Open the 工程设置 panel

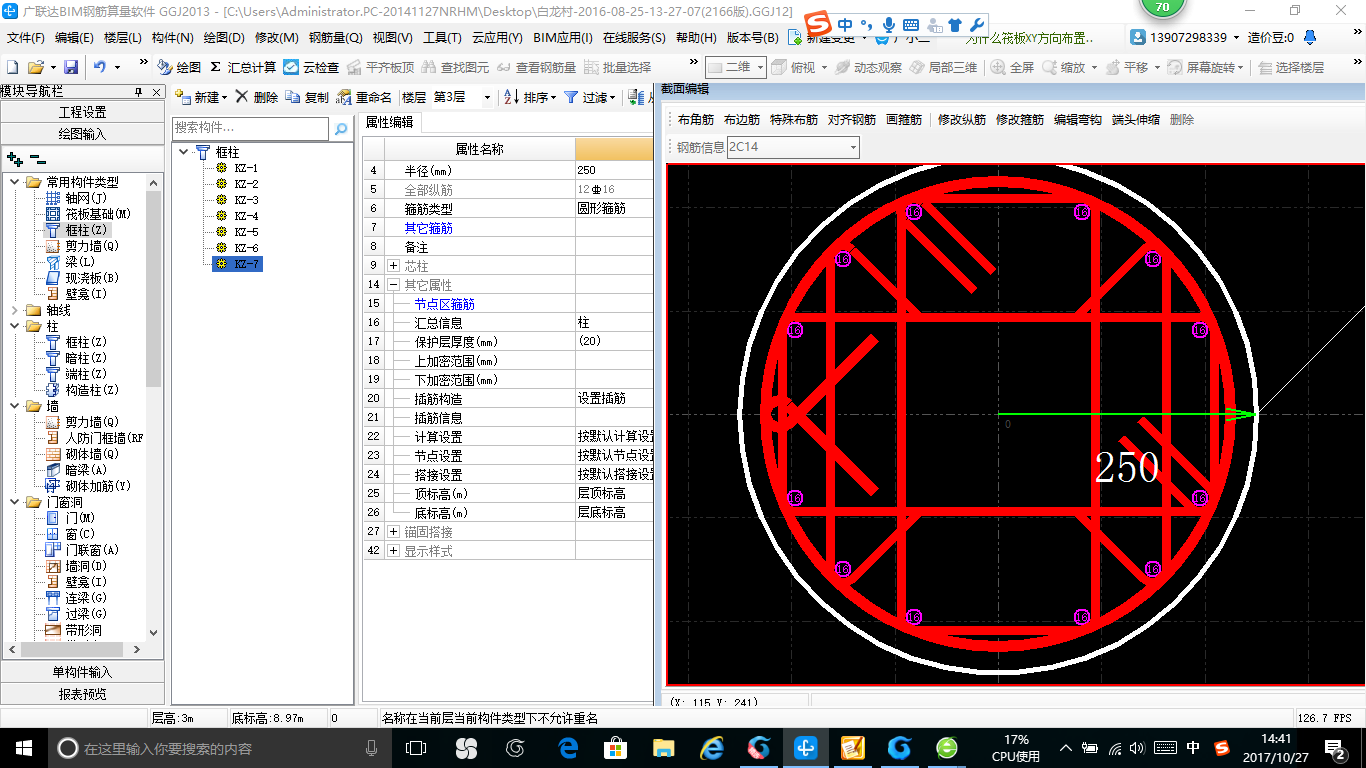[x=82, y=112]
